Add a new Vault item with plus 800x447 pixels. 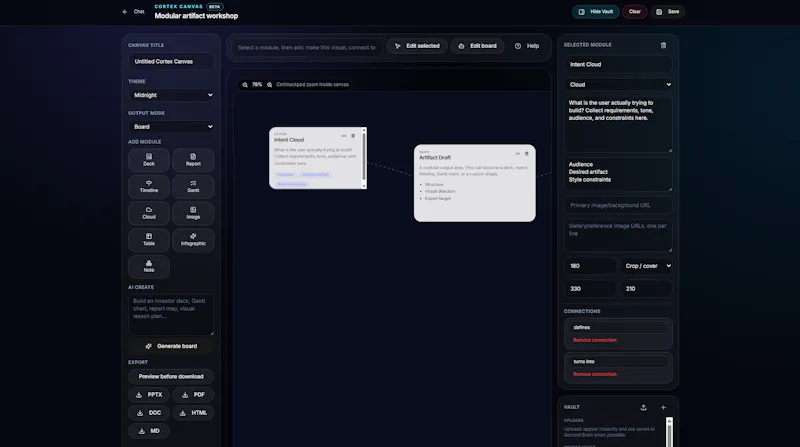[663, 407]
